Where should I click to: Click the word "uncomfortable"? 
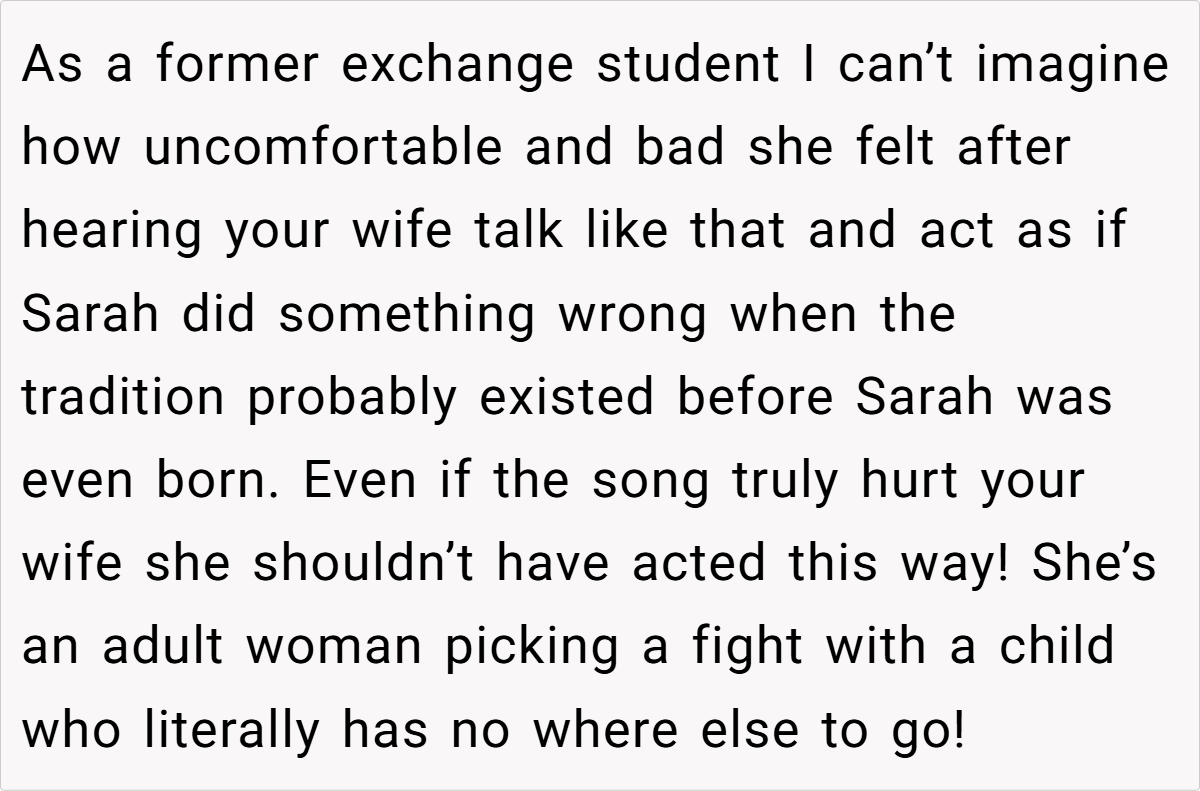pos(323,149)
